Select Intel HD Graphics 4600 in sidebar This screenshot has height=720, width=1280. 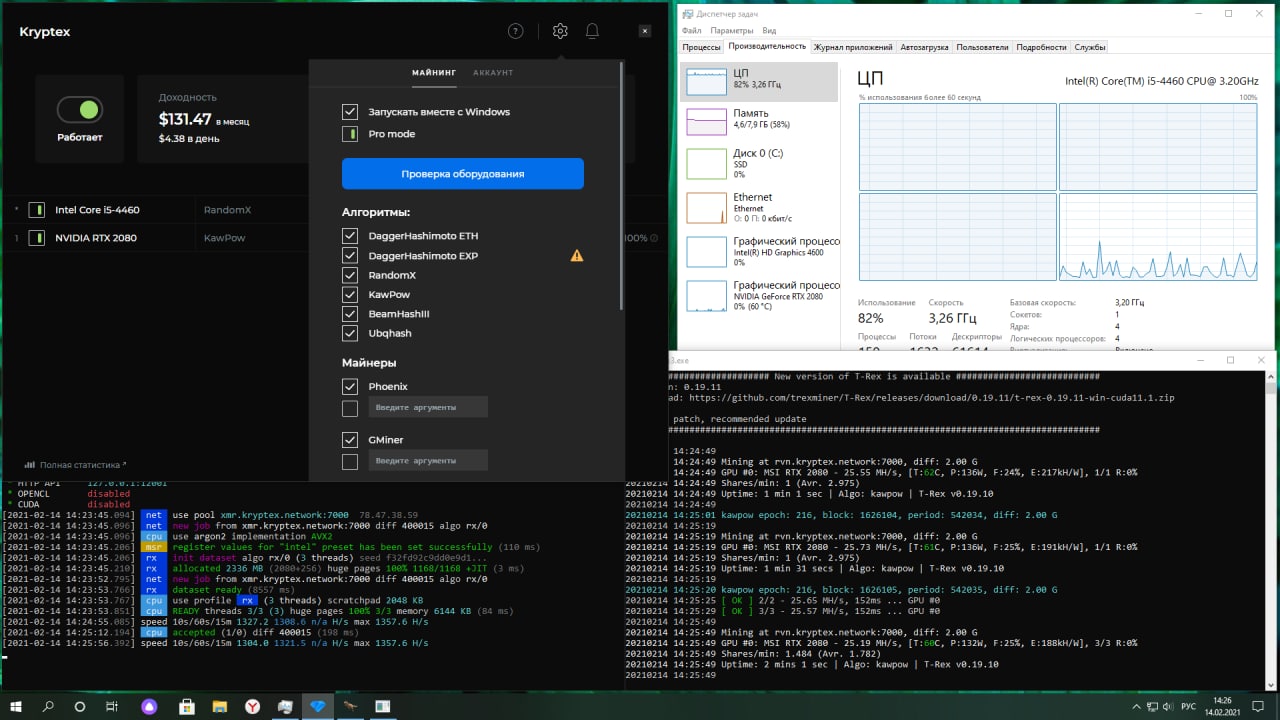[759, 251]
